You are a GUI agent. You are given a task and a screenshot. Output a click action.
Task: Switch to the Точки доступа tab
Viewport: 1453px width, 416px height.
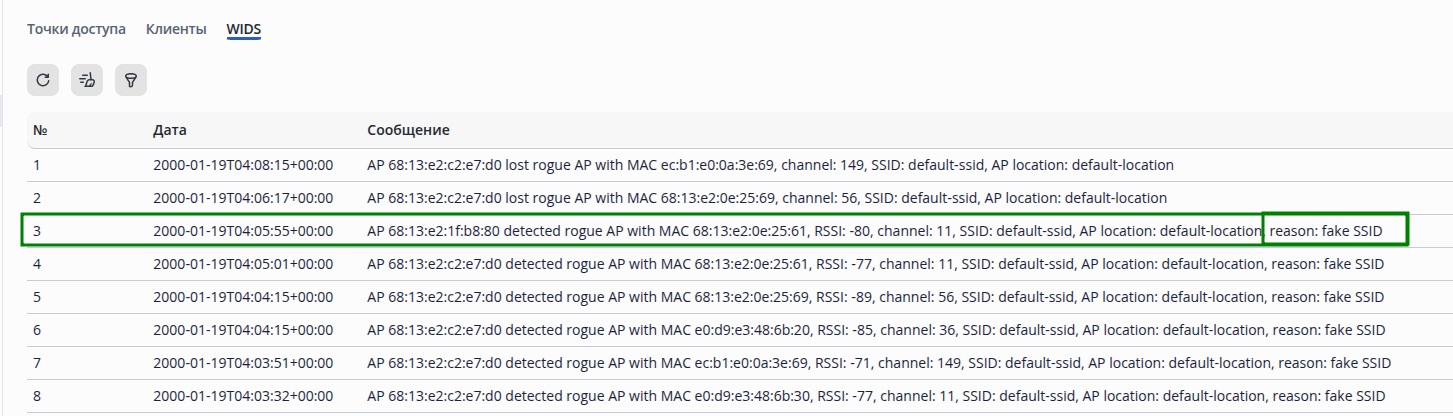[76, 29]
